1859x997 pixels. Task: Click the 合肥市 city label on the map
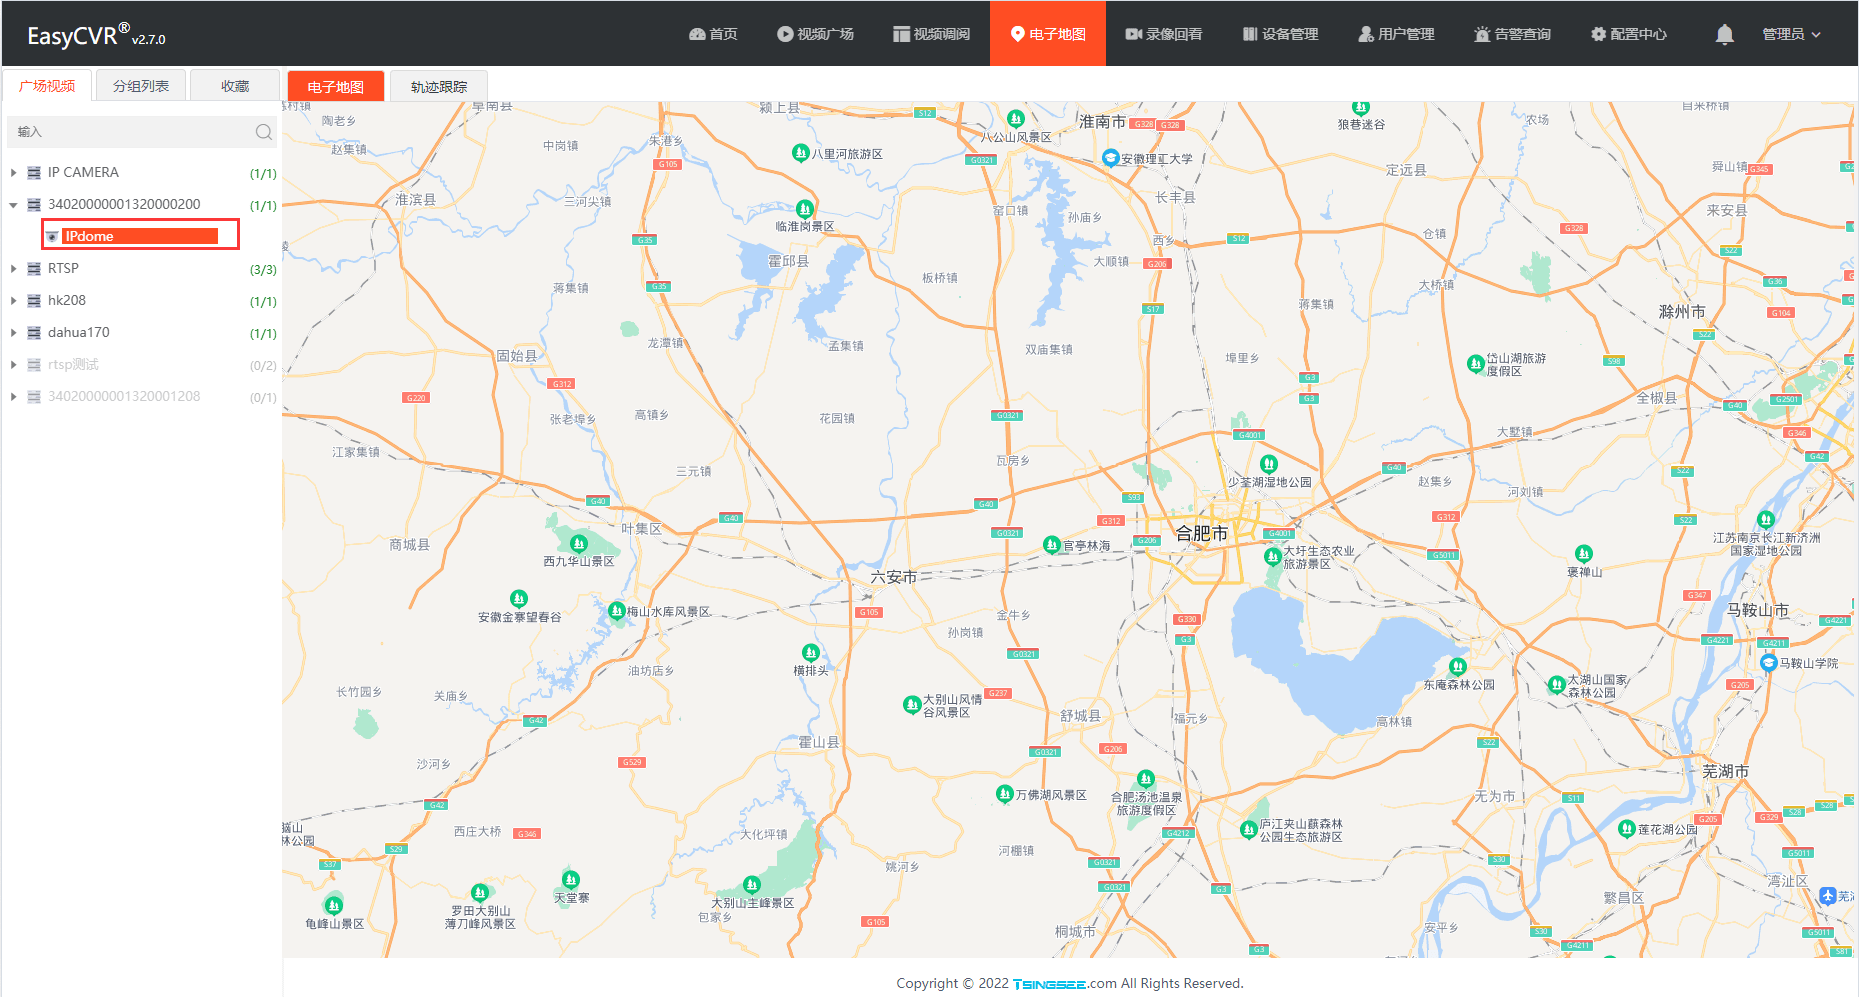coord(1201,533)
